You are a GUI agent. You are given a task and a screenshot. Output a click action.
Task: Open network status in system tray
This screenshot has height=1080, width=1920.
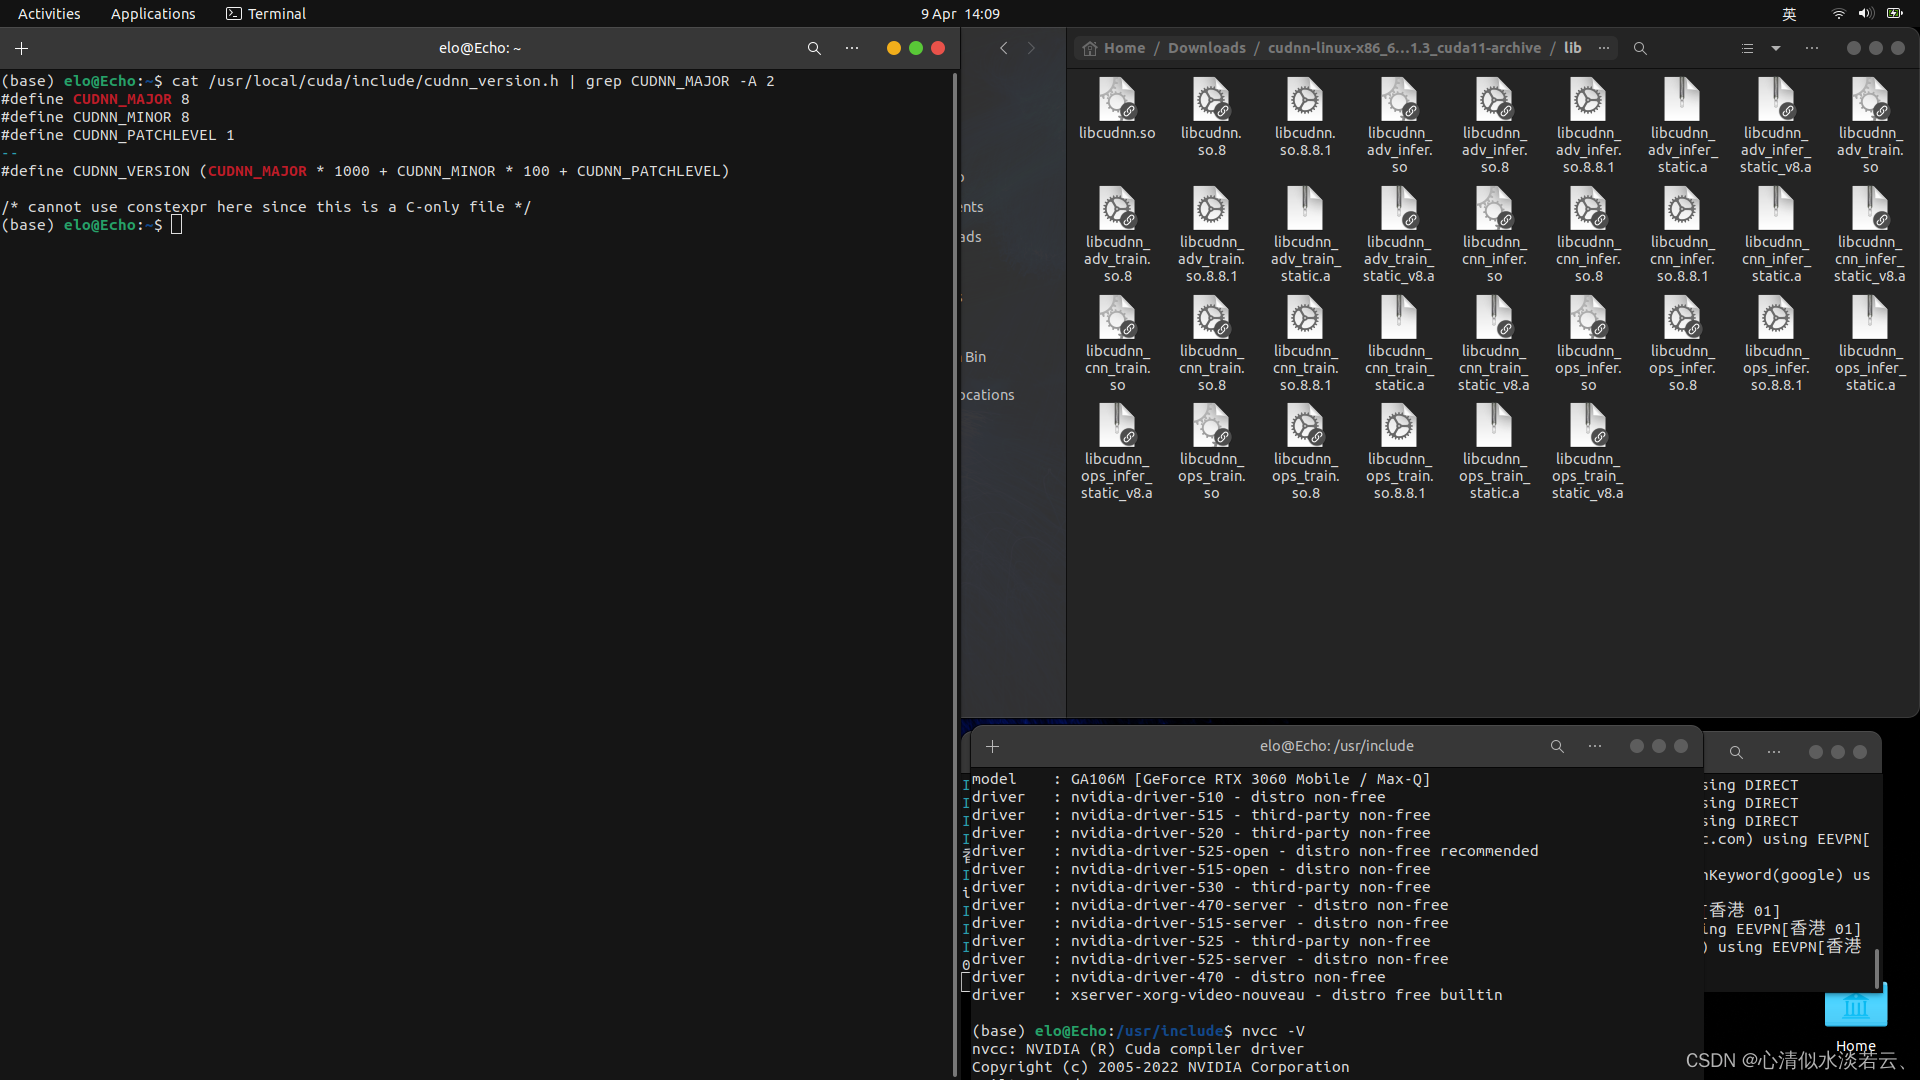1838,14
